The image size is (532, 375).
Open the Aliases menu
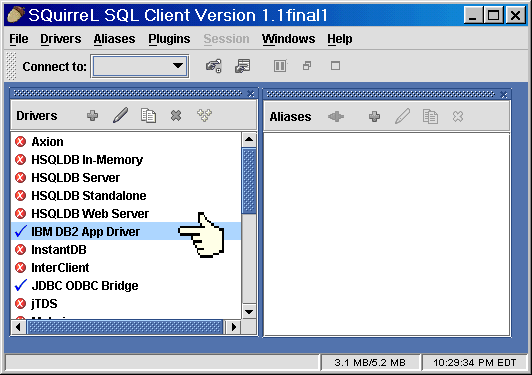coord(114,39)
